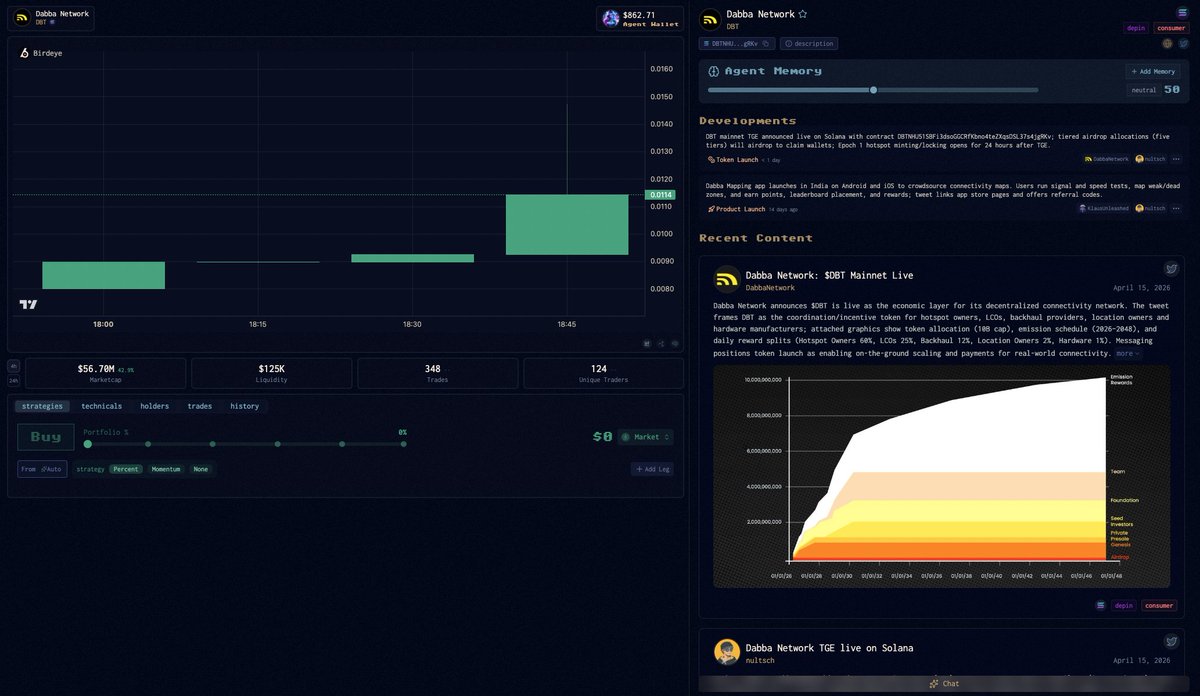Screen dimensions: 1200x696
Task: Click the depin tag below the emission chart
Action: click(1124, 605)
